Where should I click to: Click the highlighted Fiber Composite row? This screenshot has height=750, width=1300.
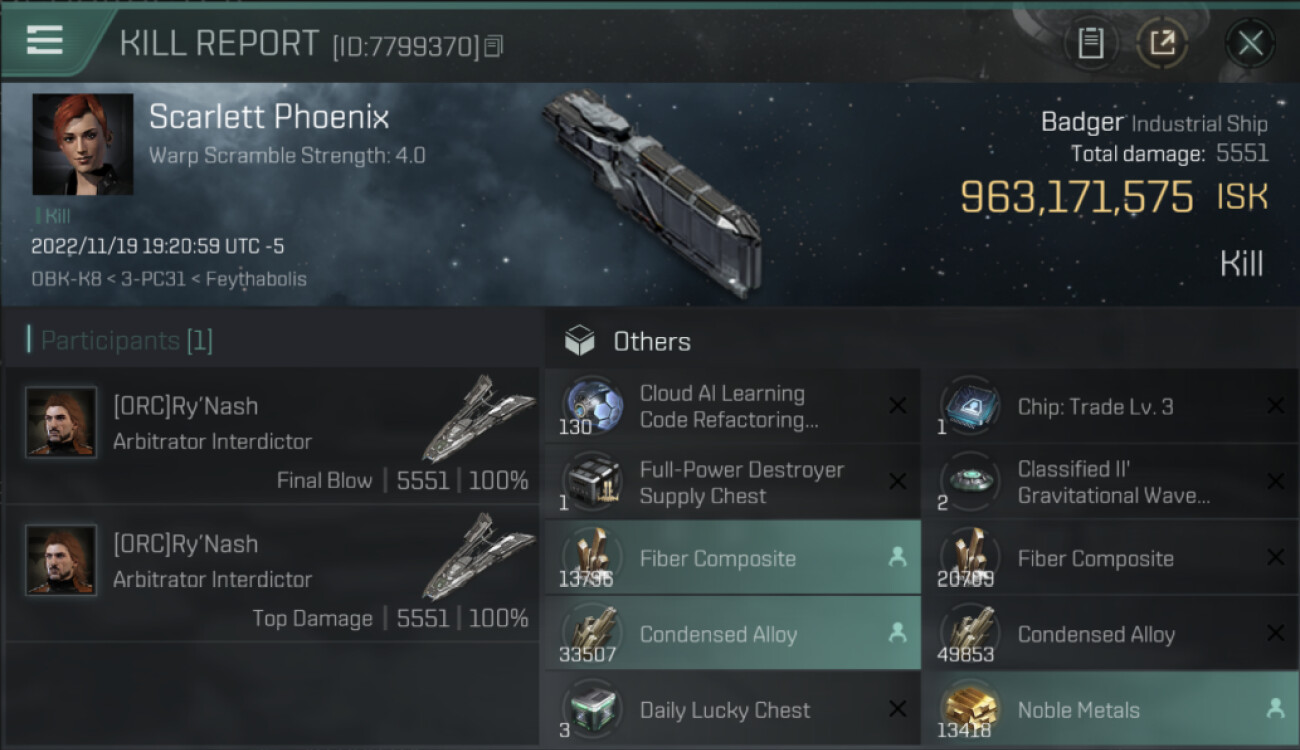point(732,558)
